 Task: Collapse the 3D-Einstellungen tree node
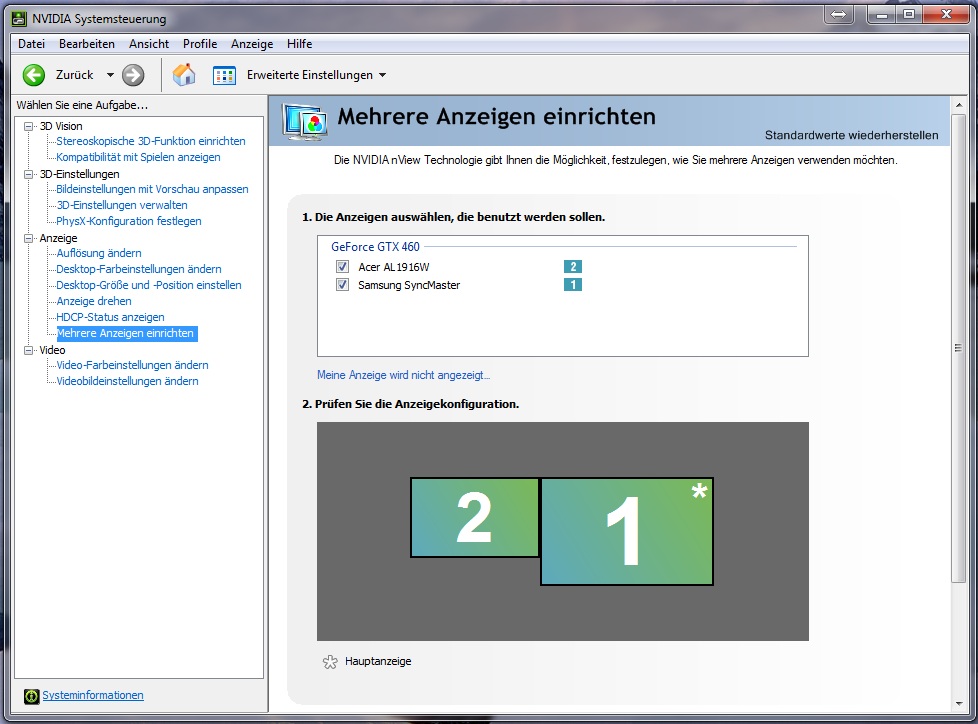pos(28,174)
